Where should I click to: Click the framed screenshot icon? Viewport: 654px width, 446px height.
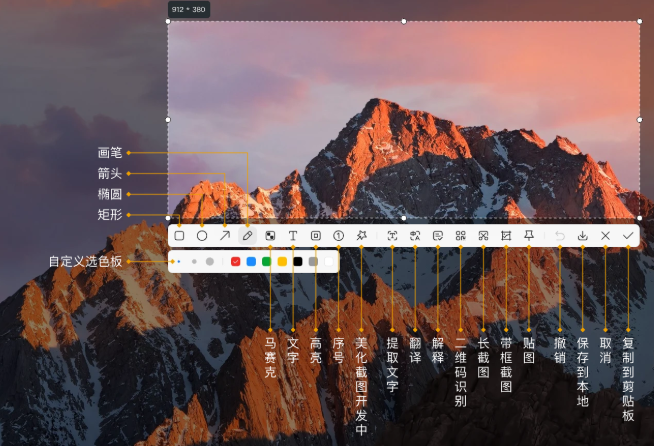tap(506, 236)
